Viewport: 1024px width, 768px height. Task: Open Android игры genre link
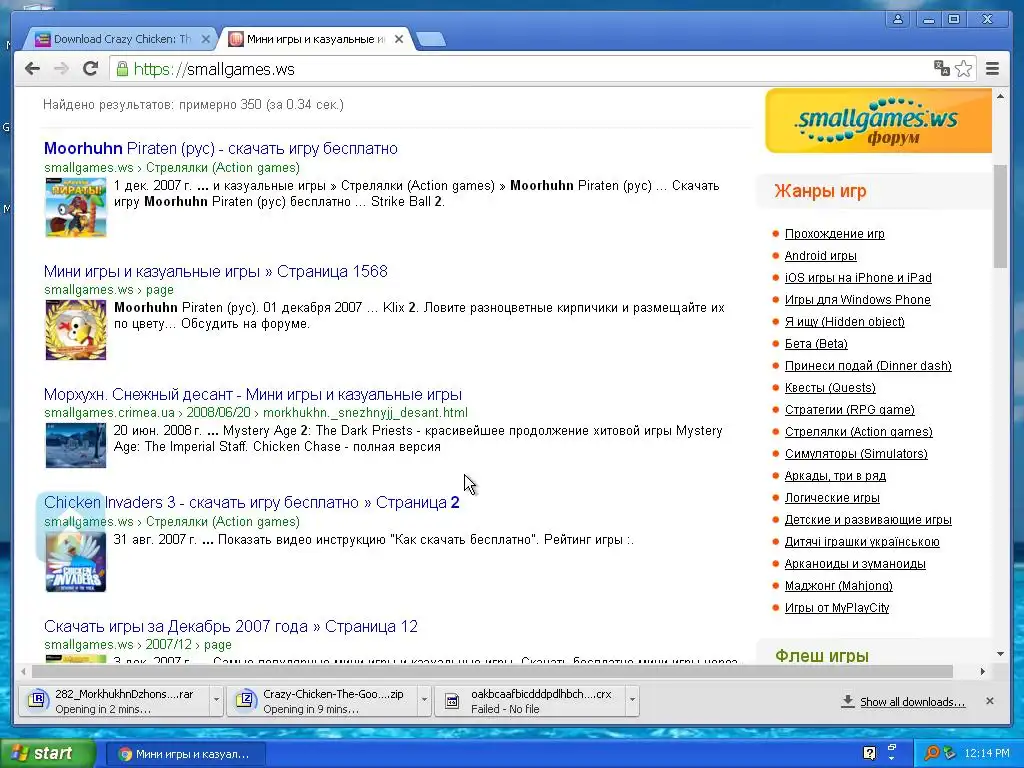(820, 256)
